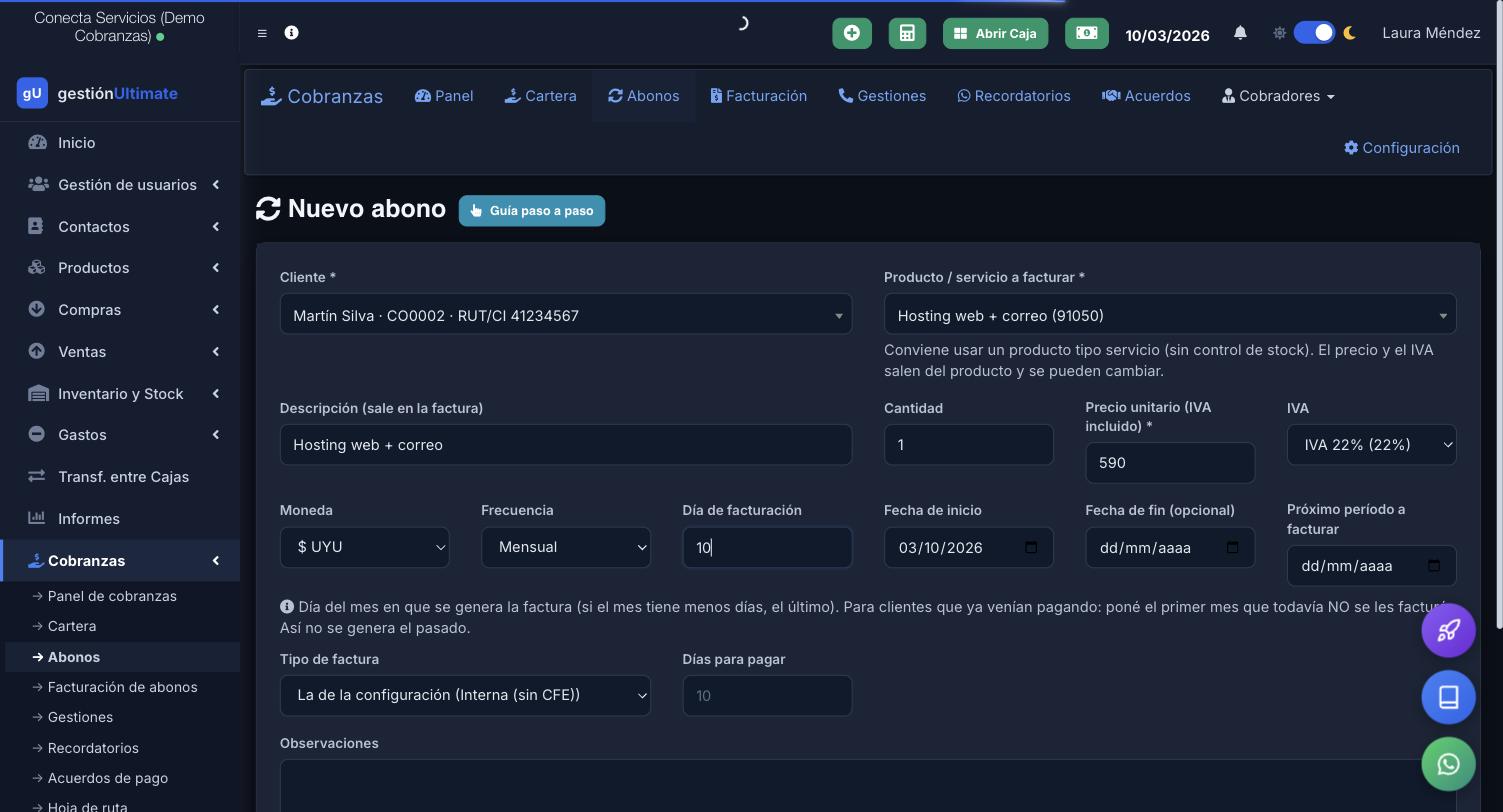Viewport: 1503px width, 812px height.
Task: Switch to the Panel tab
Action: click(x=444, y=96)
